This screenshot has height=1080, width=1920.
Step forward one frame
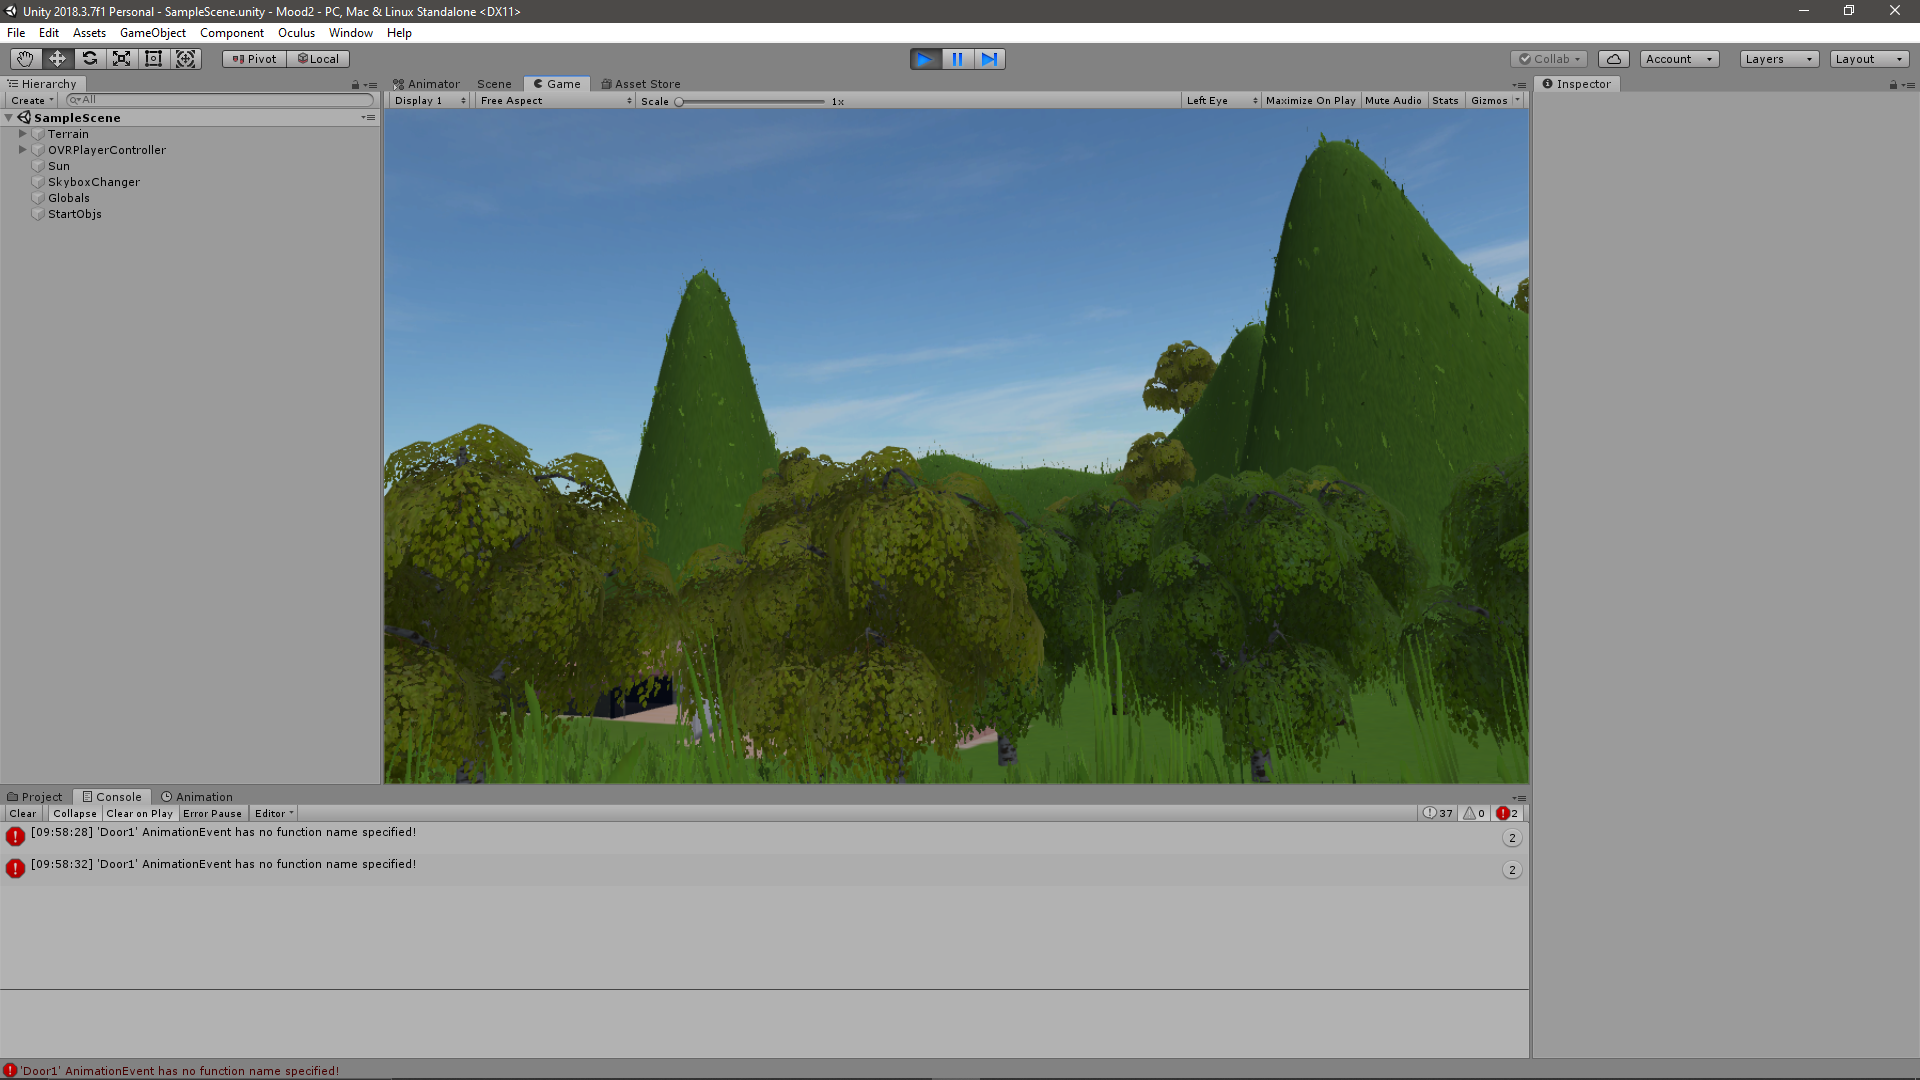(989, 59)
